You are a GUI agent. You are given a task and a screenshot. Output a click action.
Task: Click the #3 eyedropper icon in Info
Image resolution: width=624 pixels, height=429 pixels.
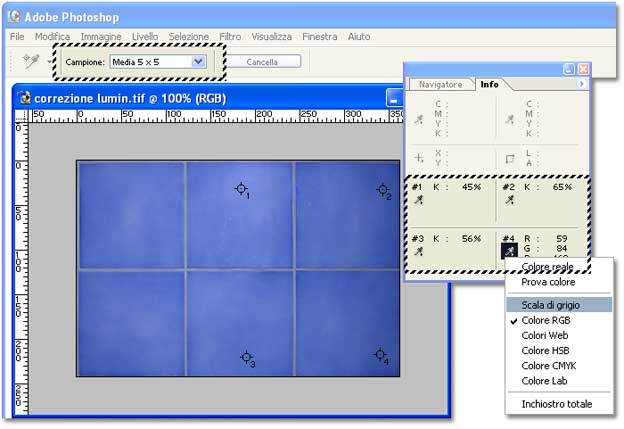[417, 252]
